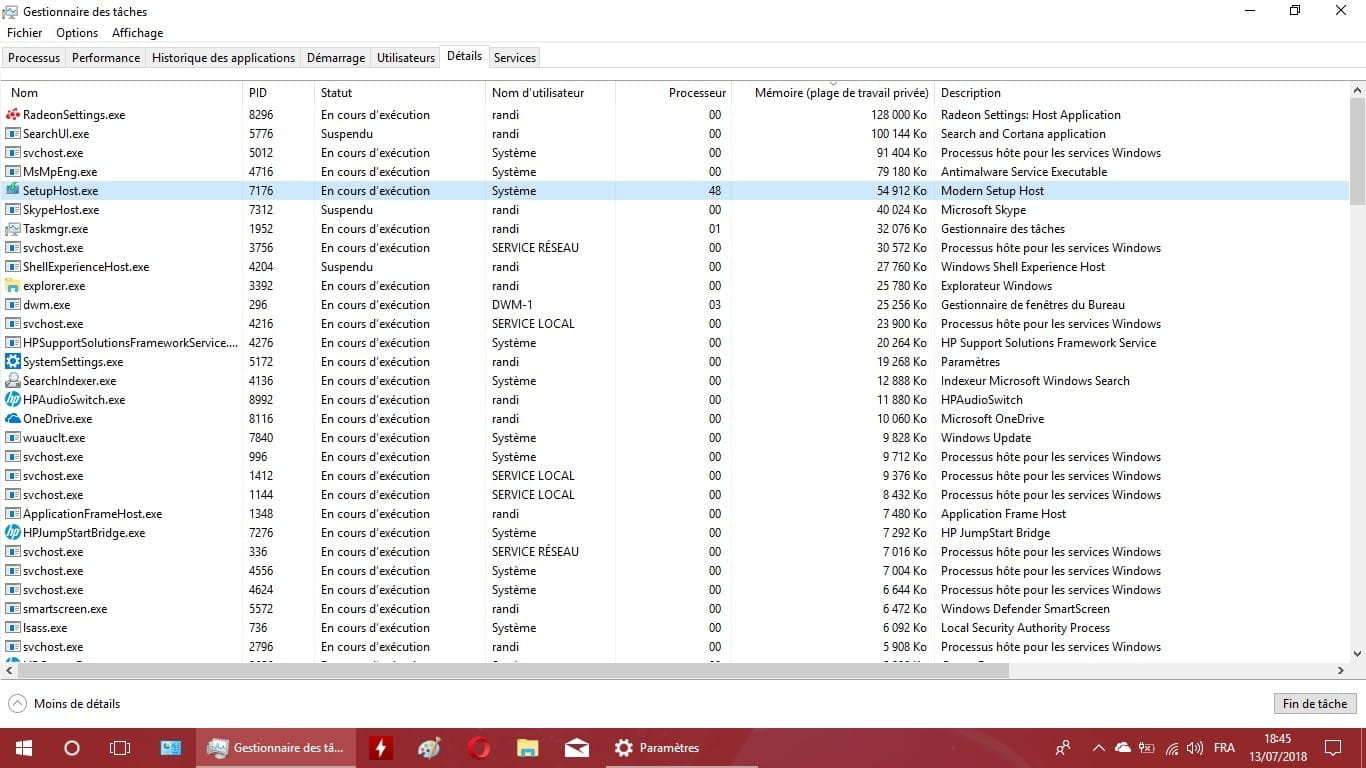The height and width of the screenshot is (768, 1366).
Task: Open Cortana search circle on taskbar
Action: tap(72, 748)
